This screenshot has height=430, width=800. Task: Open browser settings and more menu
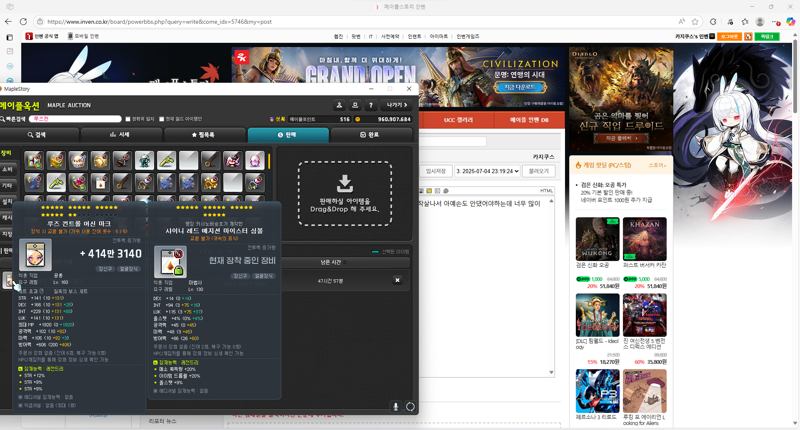coord(776,21)
